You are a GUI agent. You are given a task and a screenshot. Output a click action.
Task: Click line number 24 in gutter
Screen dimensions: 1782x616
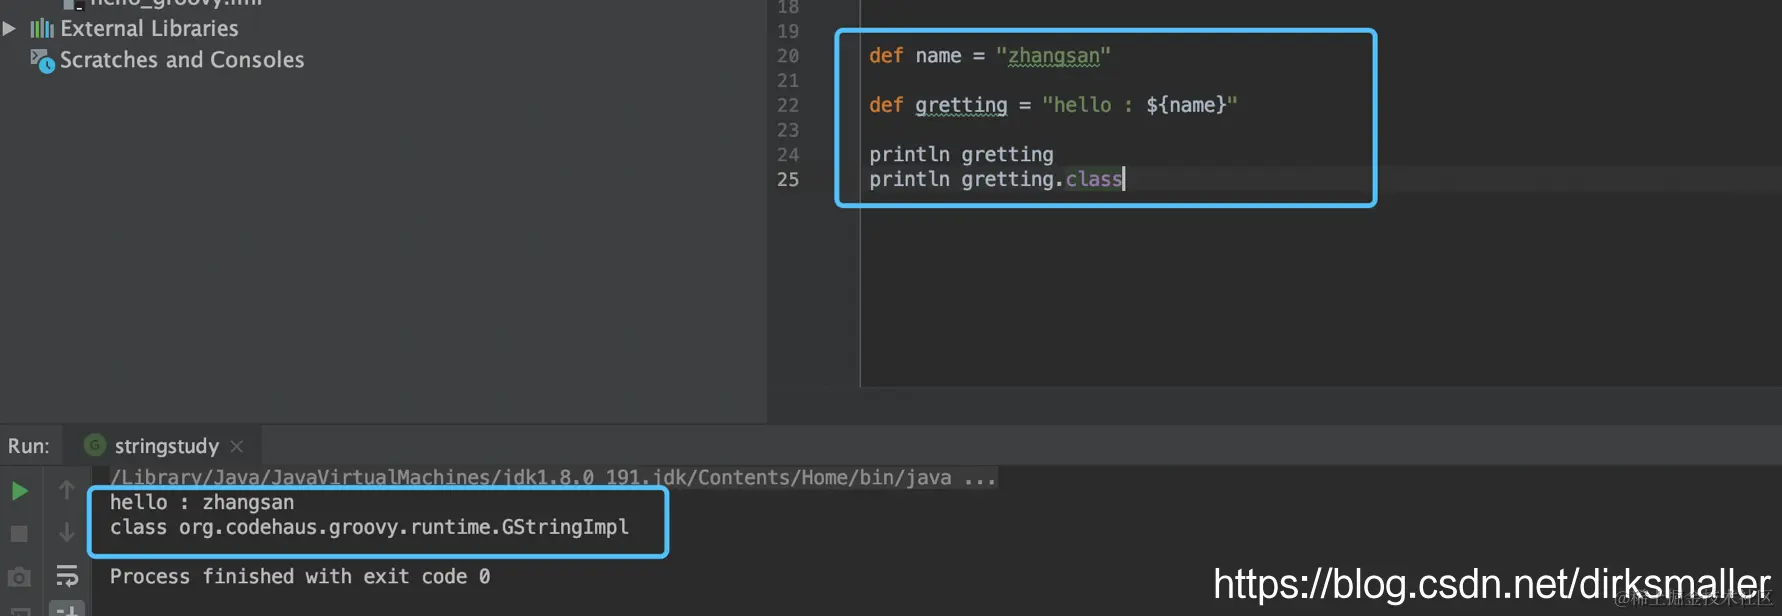[x=788, y=154]
